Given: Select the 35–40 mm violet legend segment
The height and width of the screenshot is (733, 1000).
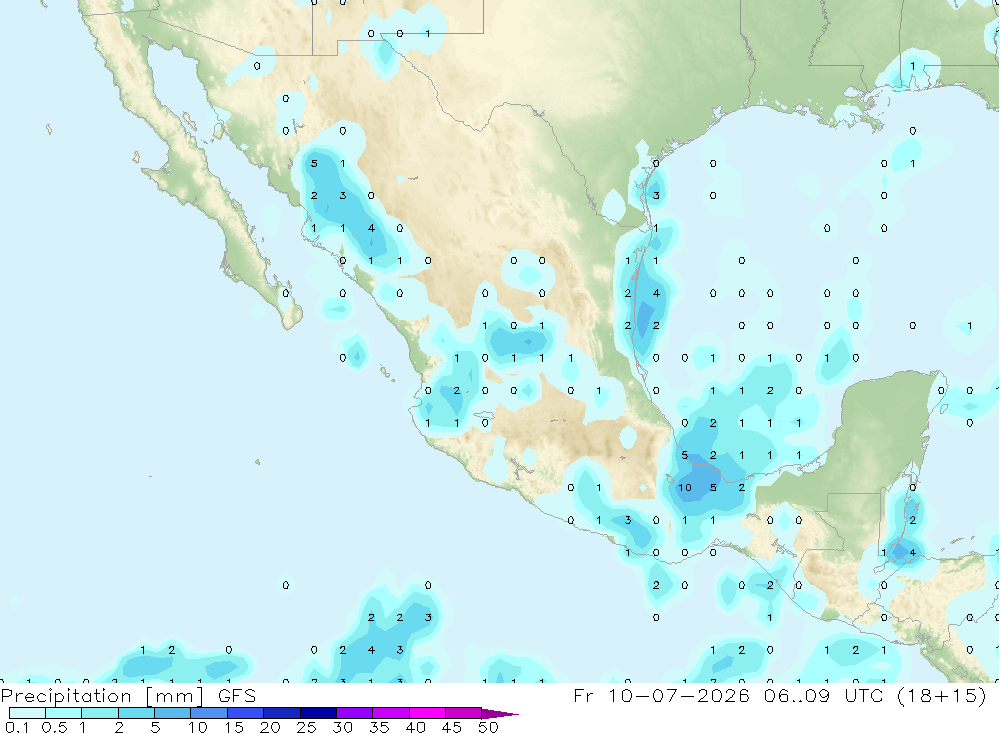Looking at the screenshot, I should click(x=391, y=713).
